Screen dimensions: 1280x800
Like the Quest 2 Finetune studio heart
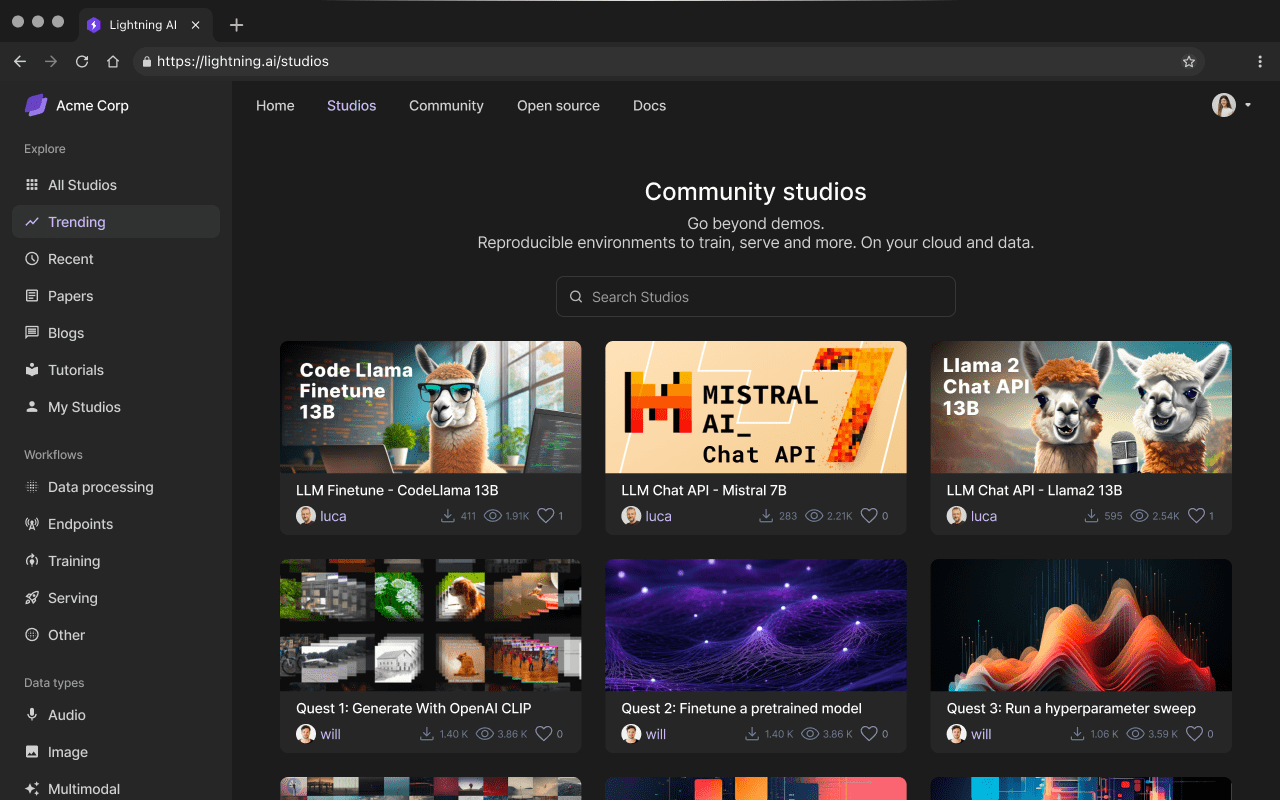point(870,734)
